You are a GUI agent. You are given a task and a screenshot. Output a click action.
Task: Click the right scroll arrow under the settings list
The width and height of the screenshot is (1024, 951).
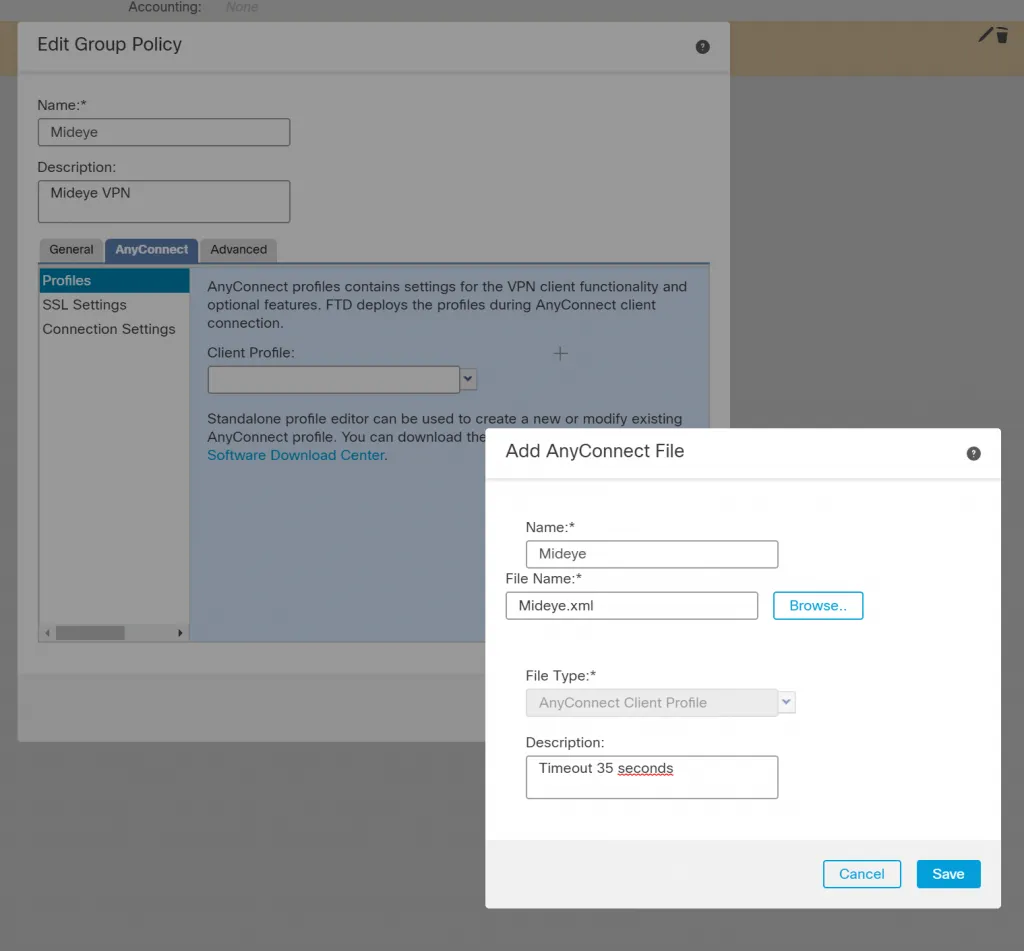click(x=180, y=632)
